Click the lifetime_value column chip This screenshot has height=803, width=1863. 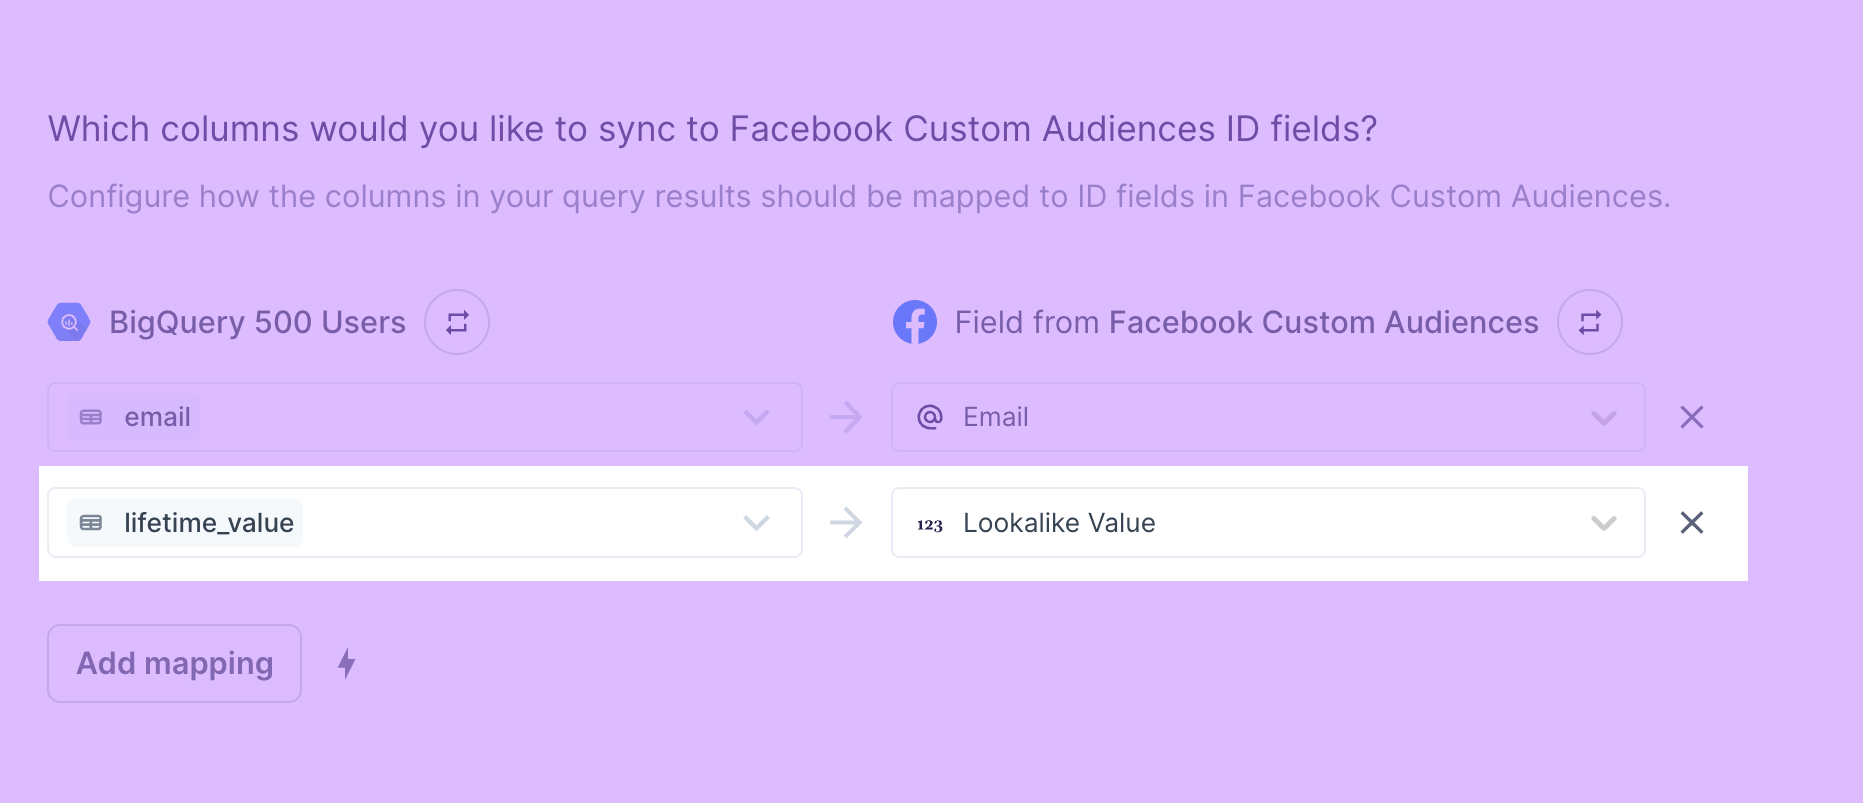(x=185, y=523)
